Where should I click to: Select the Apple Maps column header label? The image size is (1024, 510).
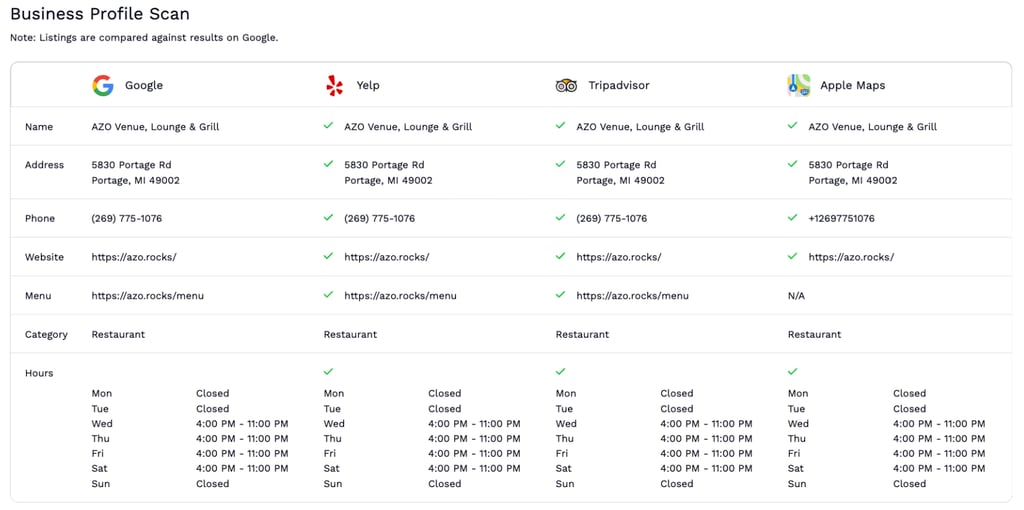(852, 86)
